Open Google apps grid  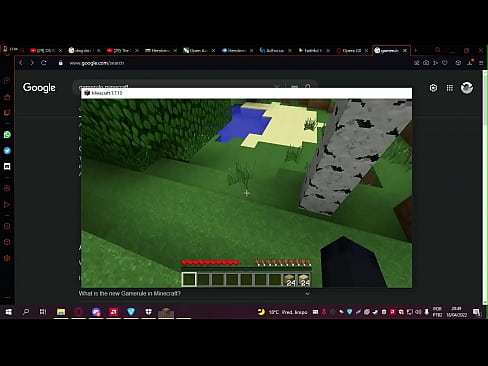450,88
